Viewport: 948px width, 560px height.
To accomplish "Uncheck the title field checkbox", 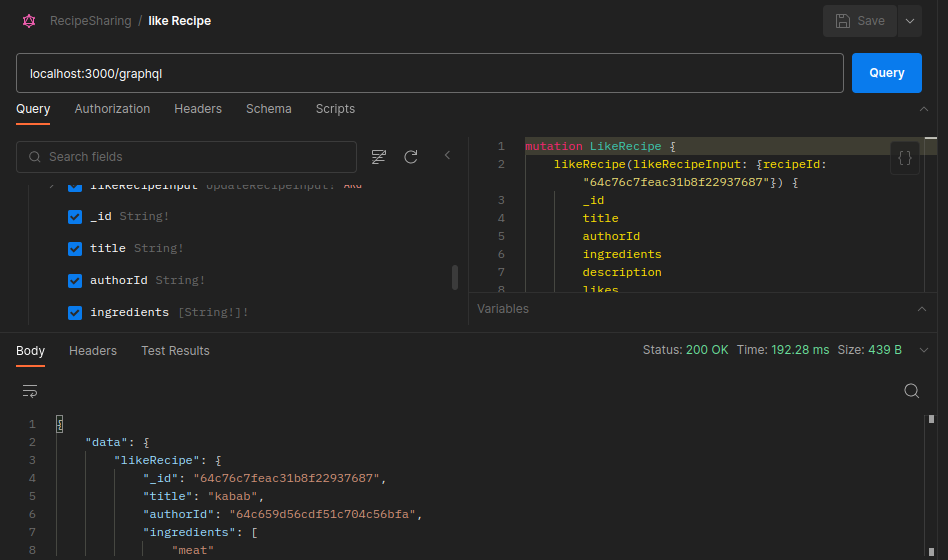I will (x=75, y=249).
